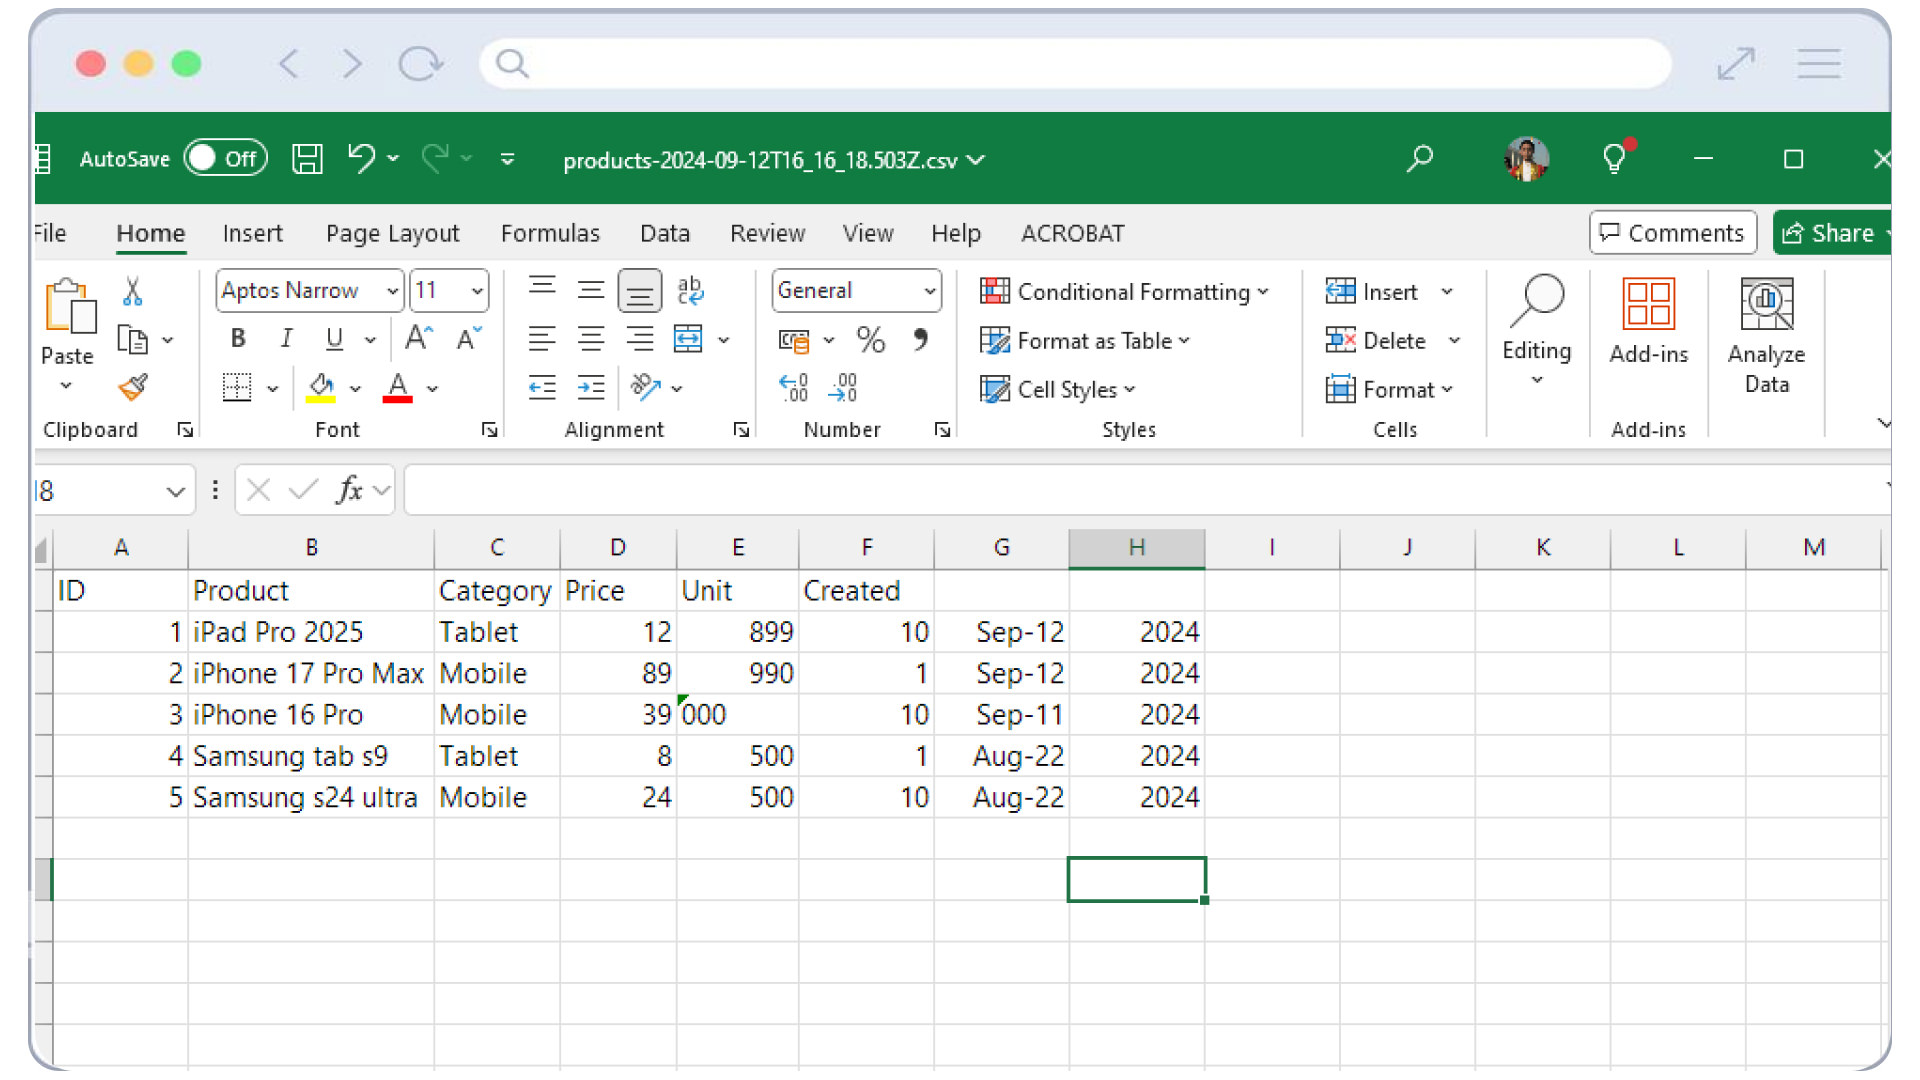Increase indent icon
Viewport: 1920px width, 1080px height.
click(x=591, y=387)
